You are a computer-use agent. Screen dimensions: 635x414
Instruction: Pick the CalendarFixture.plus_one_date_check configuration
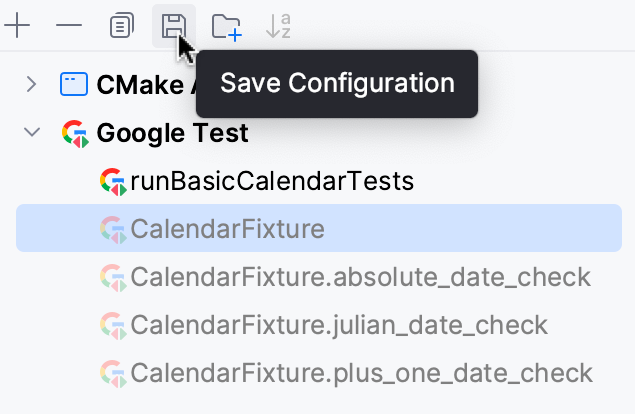(x=361, y=373)
